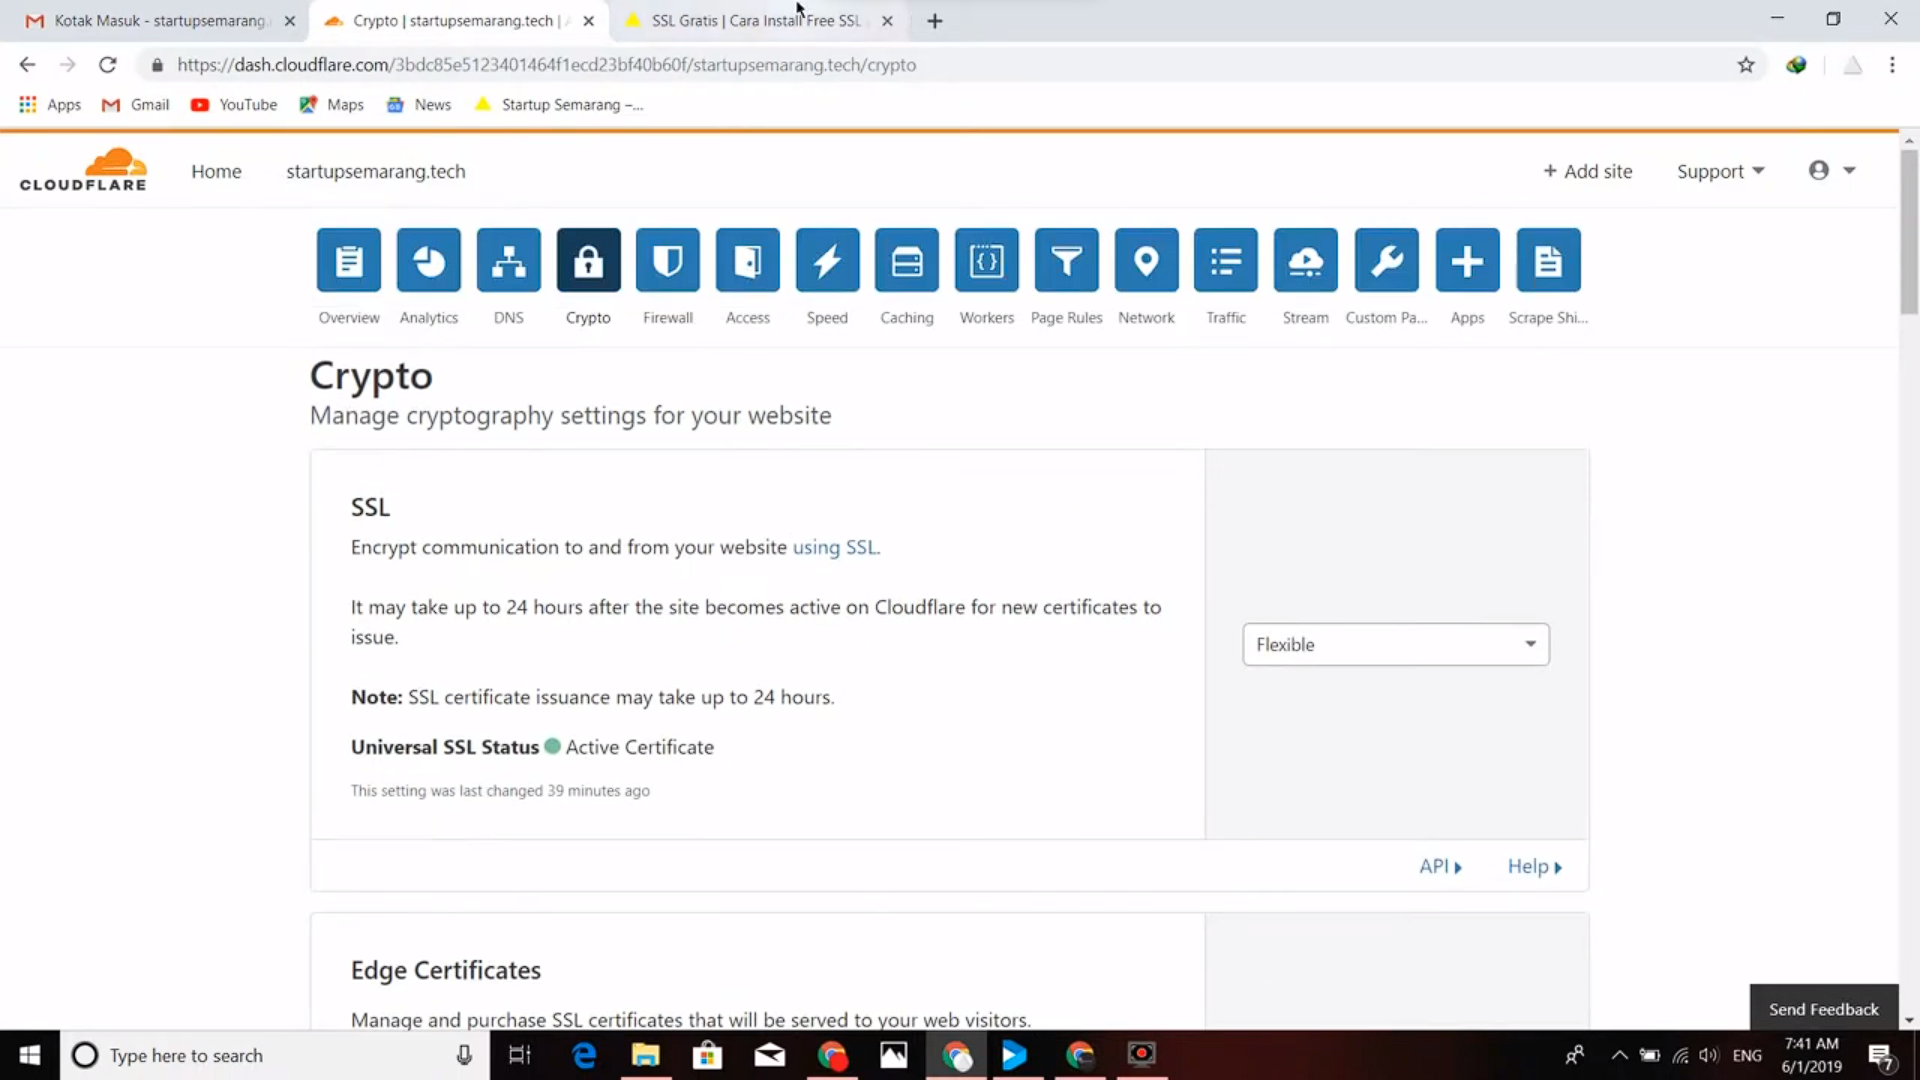Viewport: 1920px width, 1080px height.
Task: Go back to the previous page
Action: coord(27,65)
